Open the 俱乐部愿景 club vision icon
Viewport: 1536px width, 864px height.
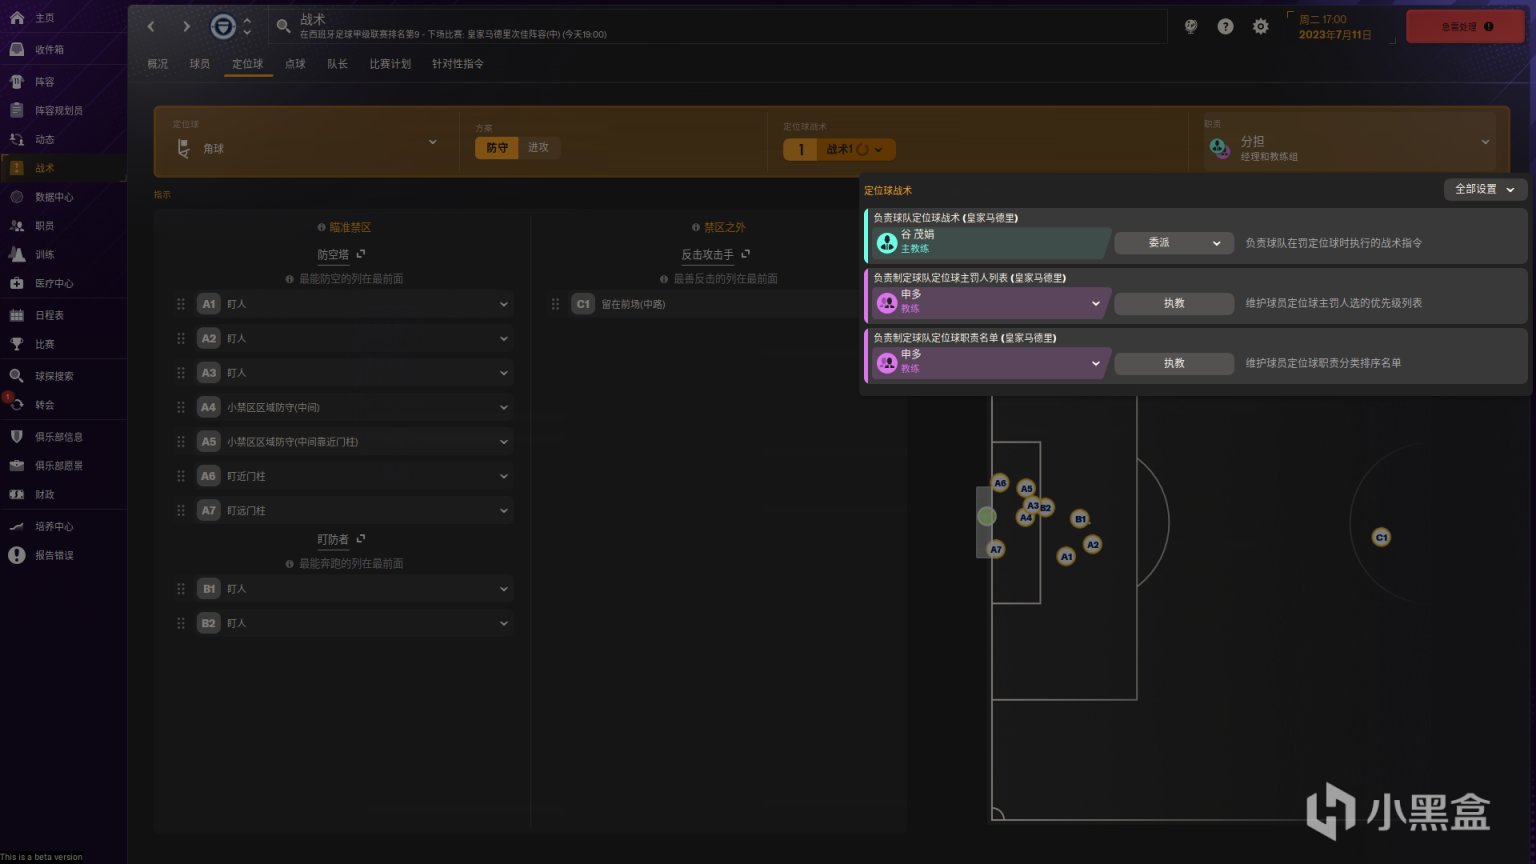click(17, 465)
